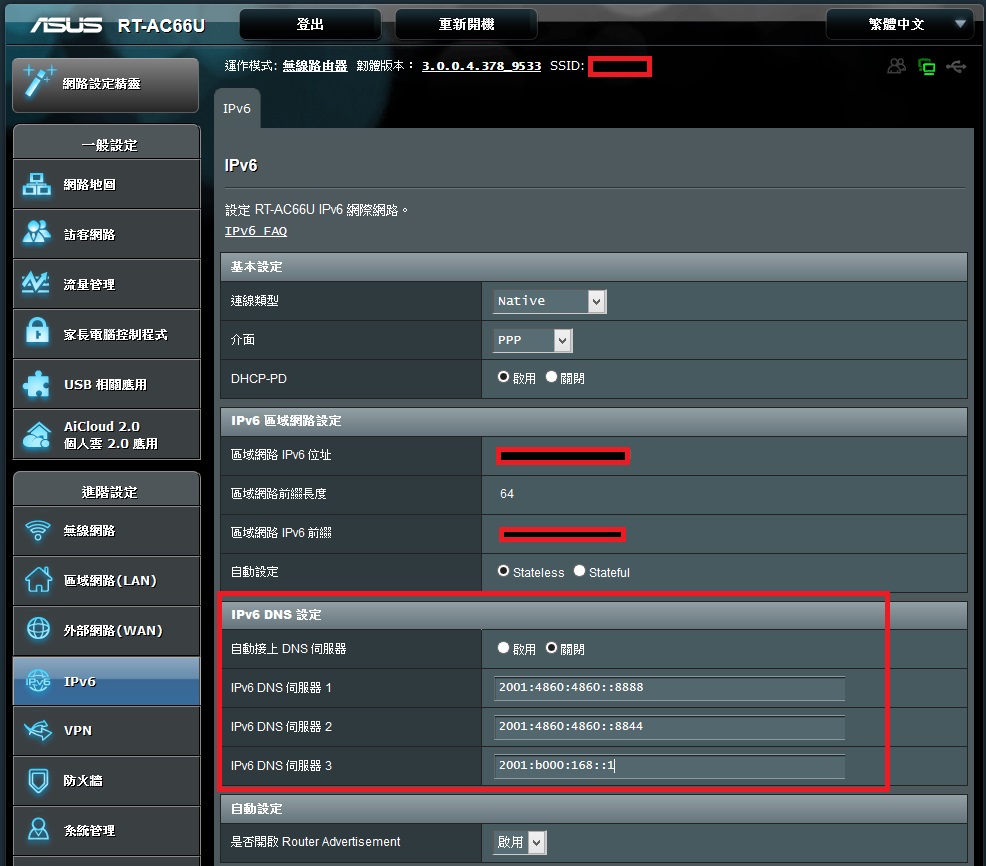Enable DHCP-PD with the 啟用 radio
This screenshot has width=986, height=866.
click(x=503, y=377)
